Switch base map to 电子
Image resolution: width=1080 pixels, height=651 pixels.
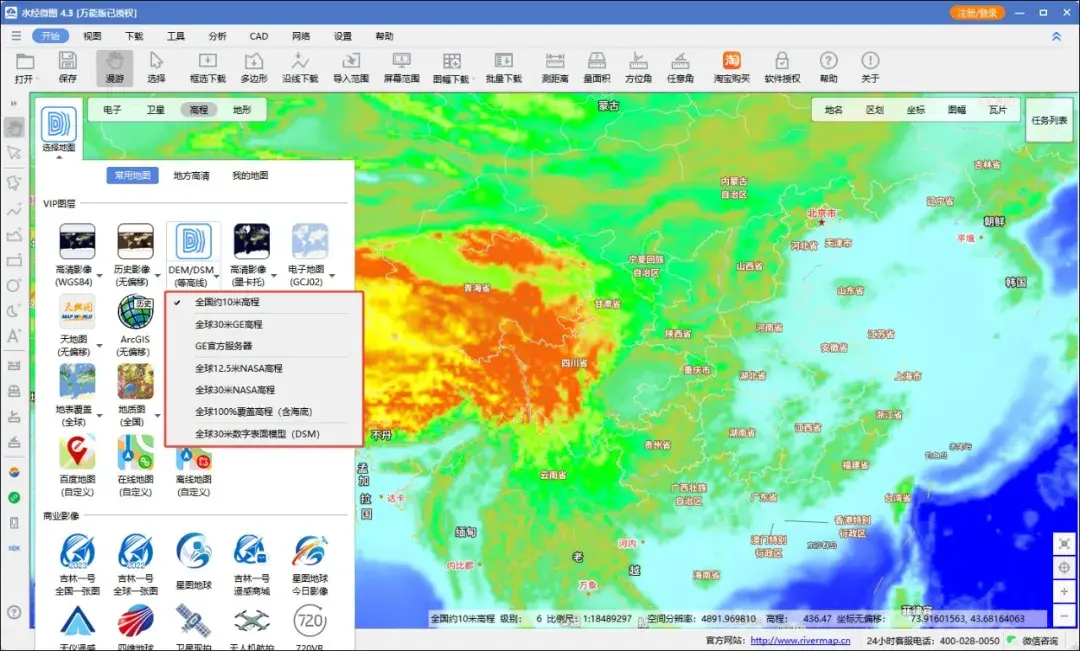pyautogui.click(x=112, y=110)
